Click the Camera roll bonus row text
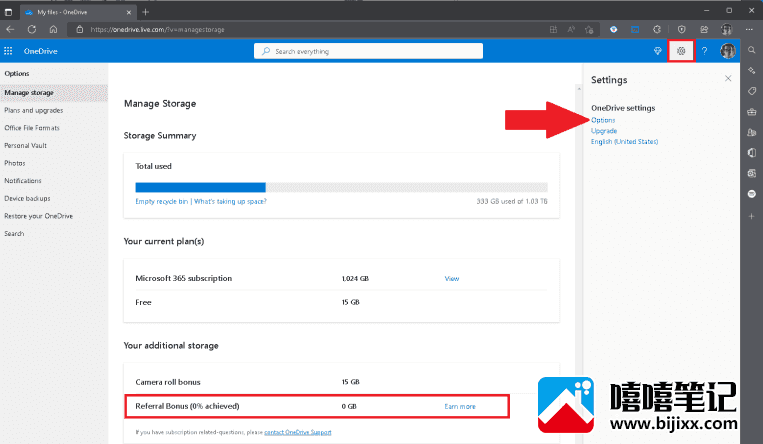Image resolution: width=763 pixels, height=444 pixels. (168, 382)
